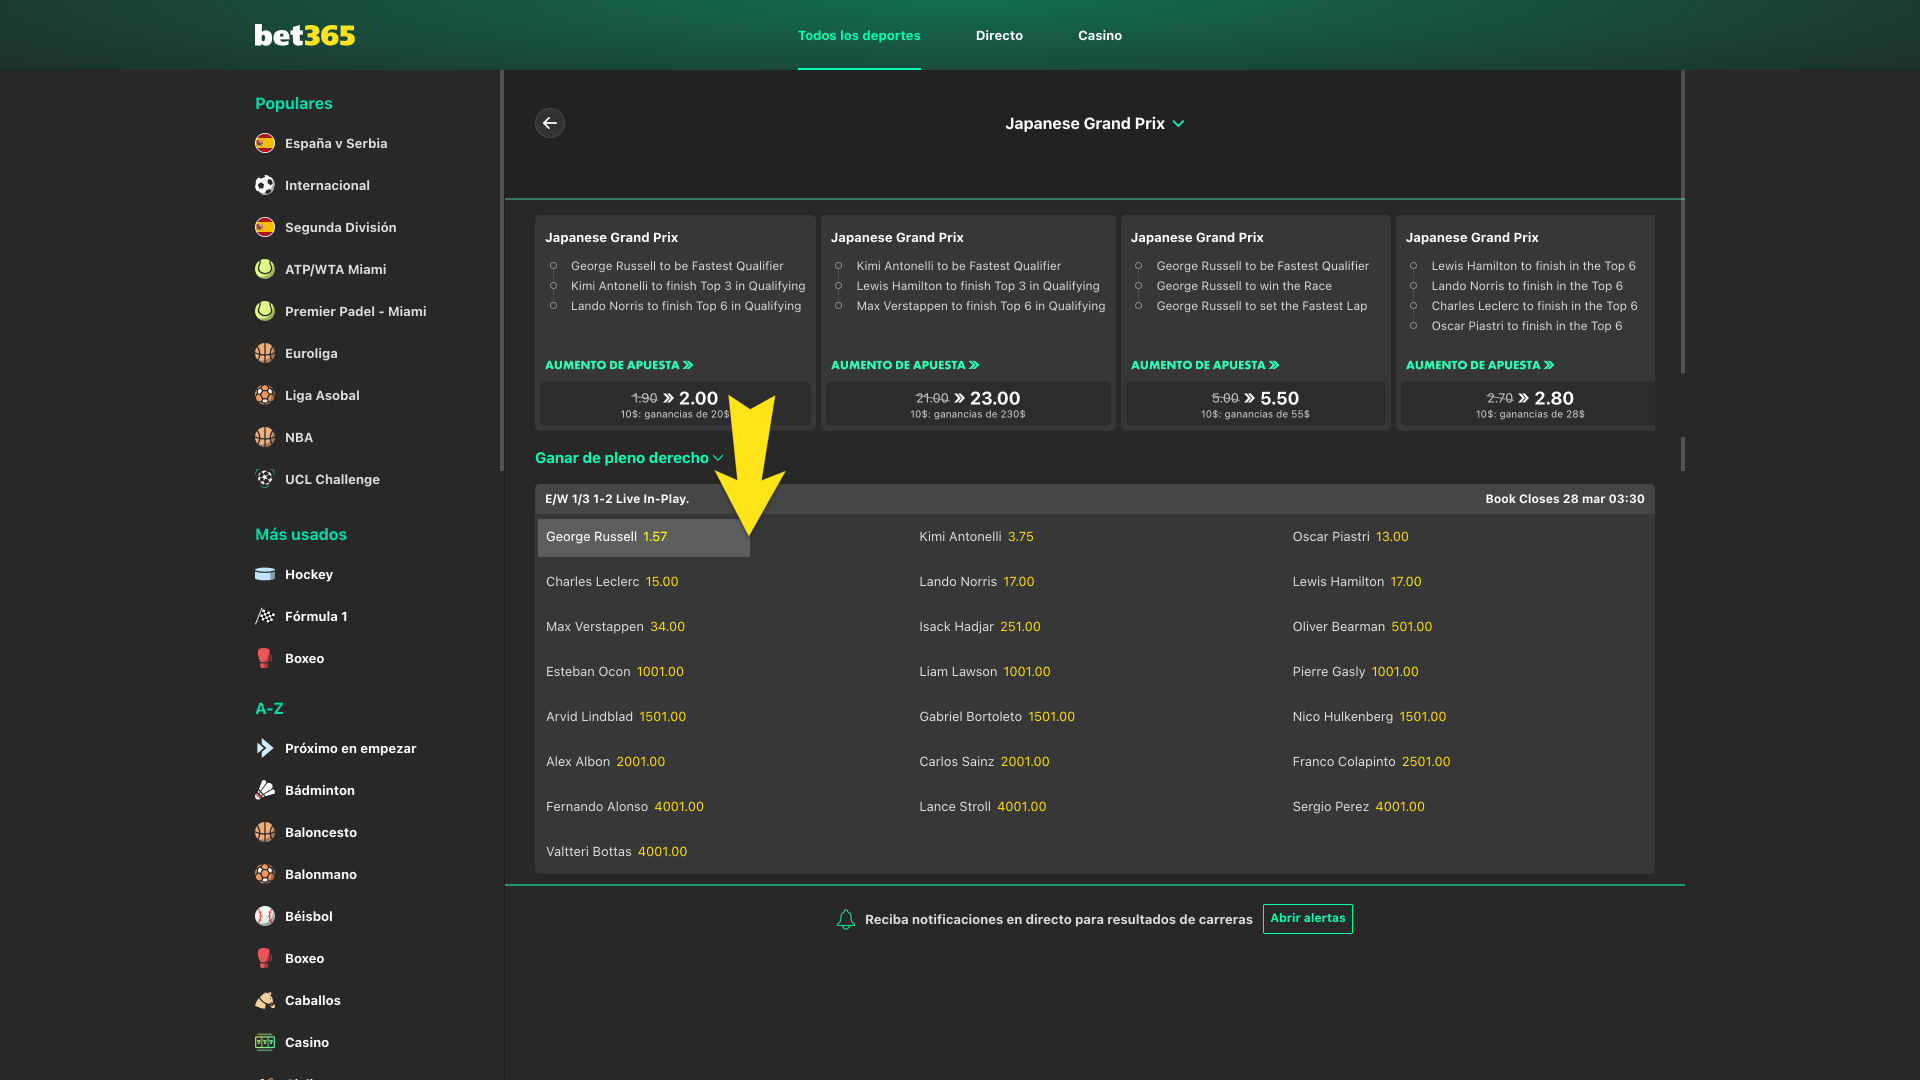Click the Premier Padel - Miami icon
1920x1080 pixels.
coord(265,311)
